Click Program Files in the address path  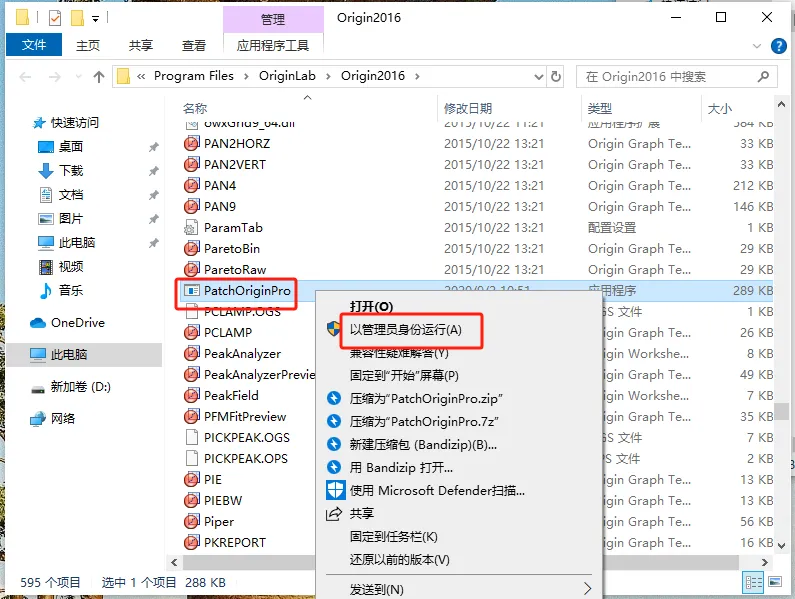(x=194, y=76)
